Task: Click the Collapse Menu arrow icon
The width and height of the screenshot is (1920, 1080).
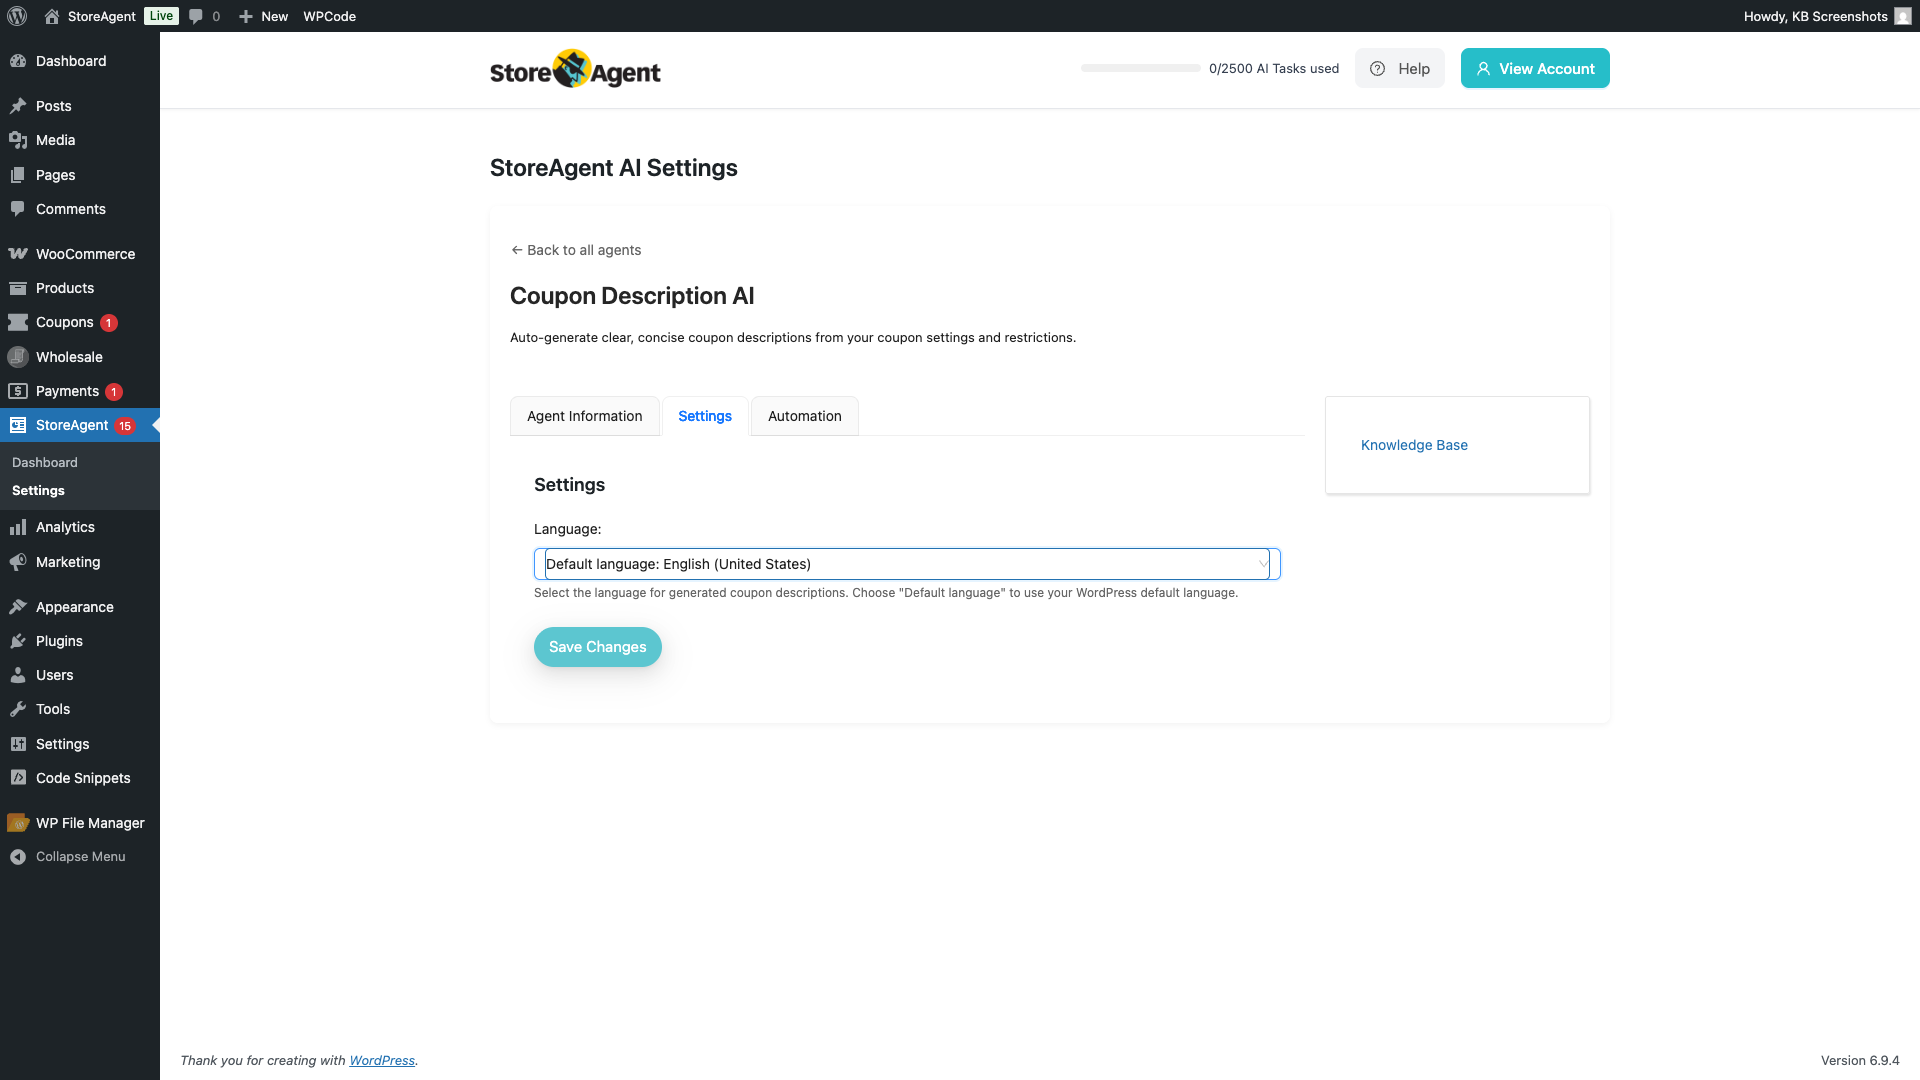Action: pos(18,857)
